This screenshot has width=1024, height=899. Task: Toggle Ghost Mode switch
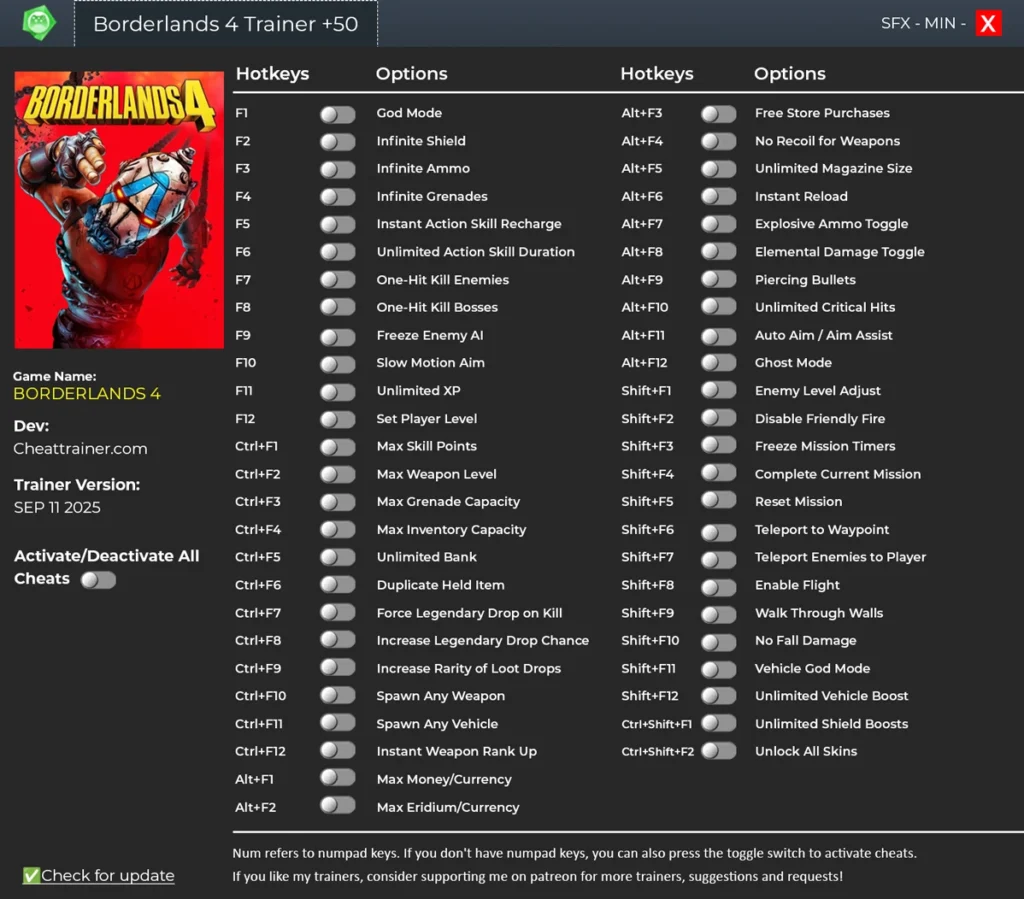click(718, 364)
